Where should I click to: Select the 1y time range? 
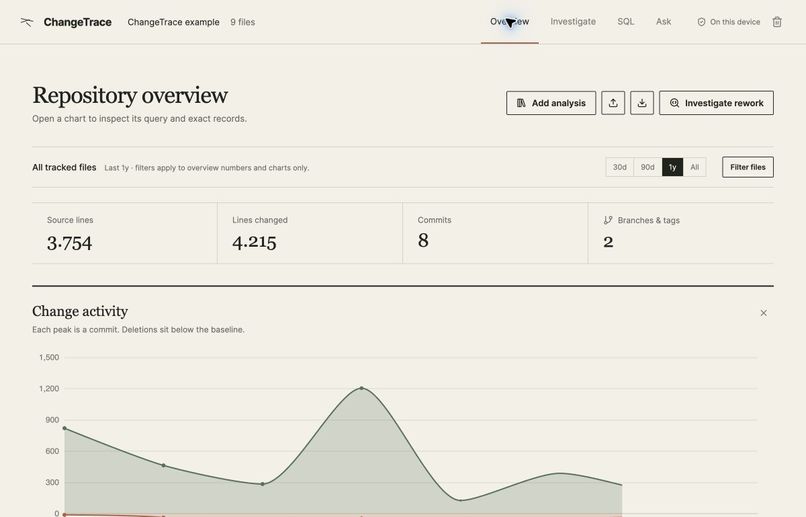pos(672,167)
